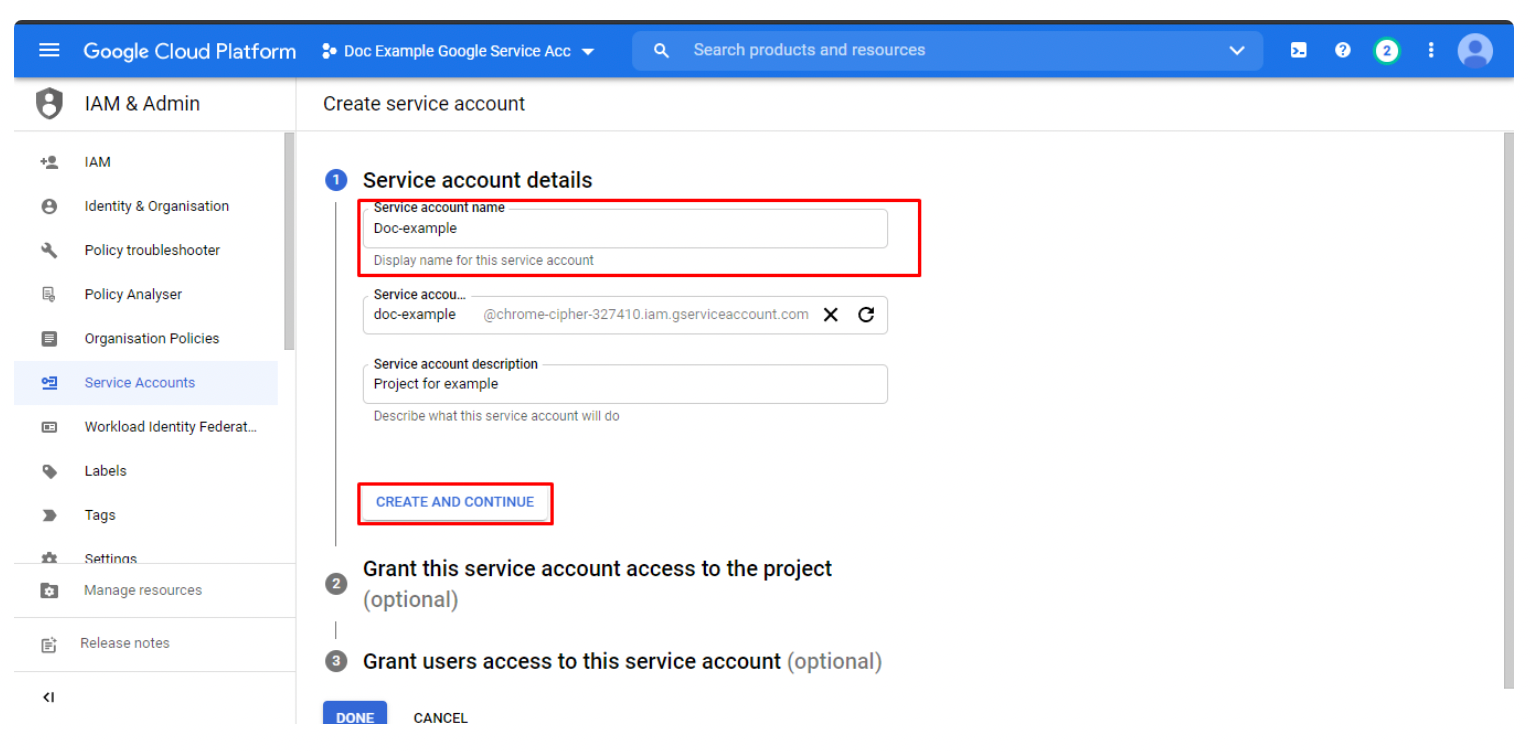Open Manage resources link
This screenshot has width=1530, height=752.
143,590
